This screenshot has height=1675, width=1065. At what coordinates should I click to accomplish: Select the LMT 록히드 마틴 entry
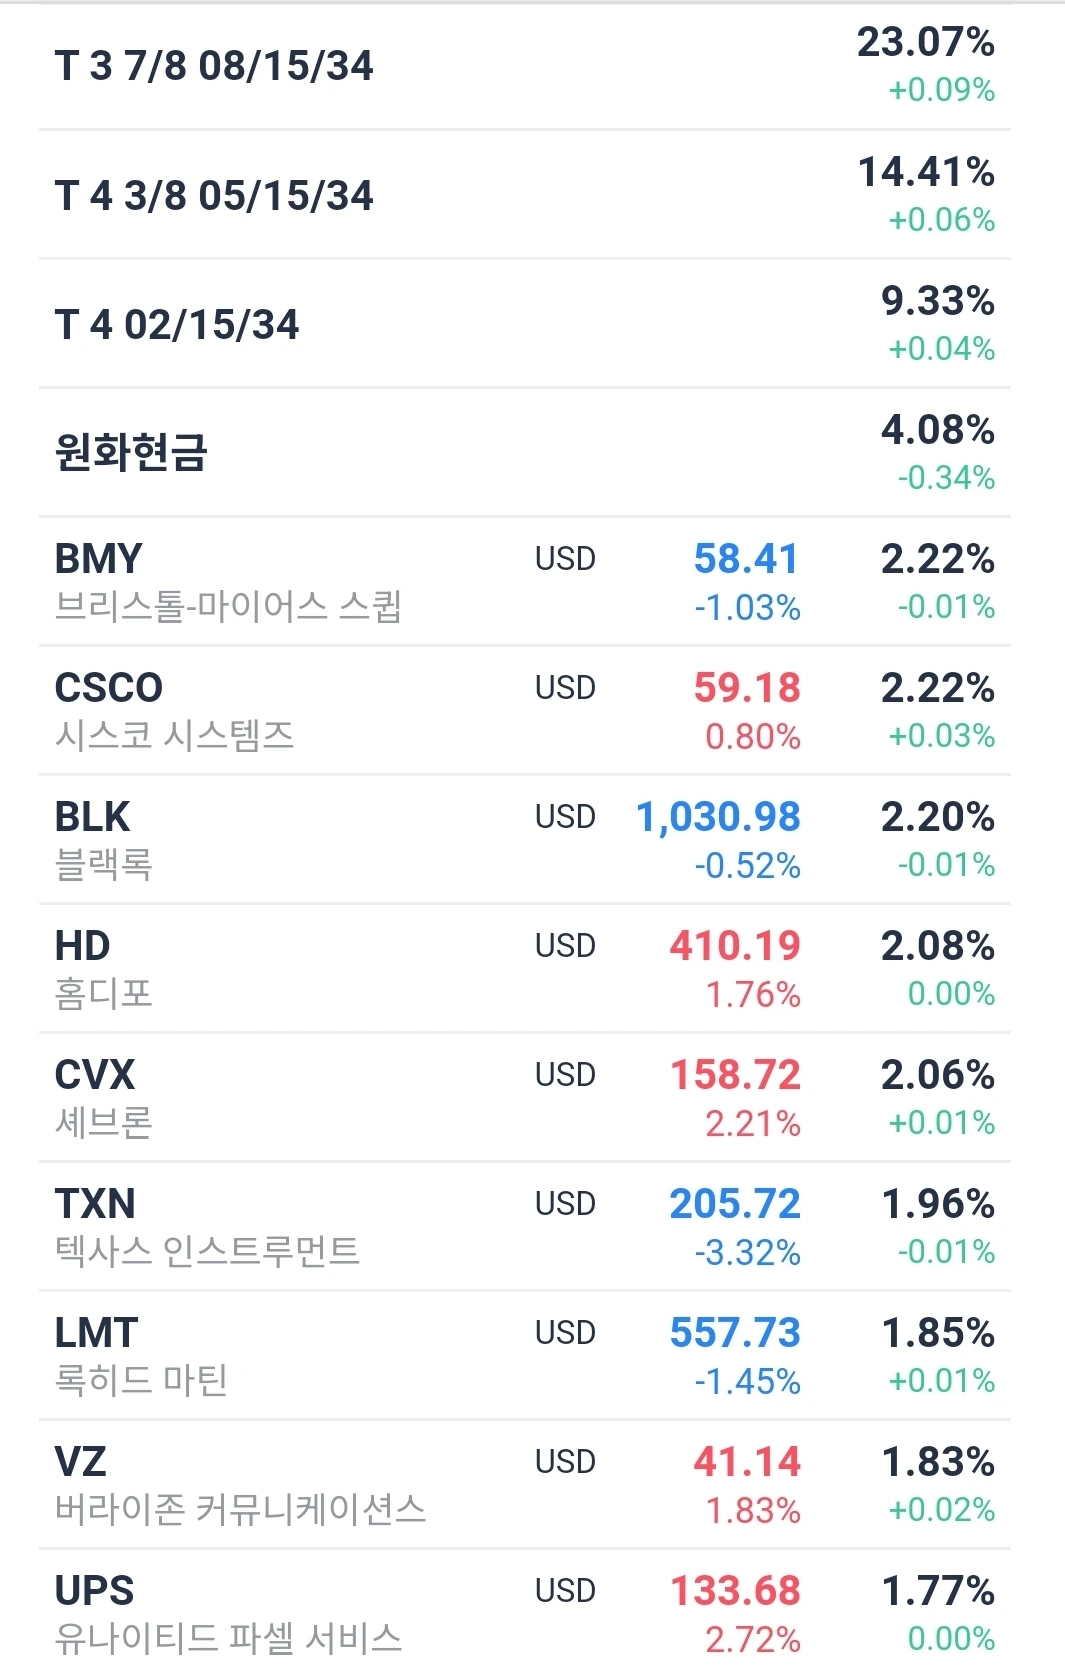point(300,1356)
